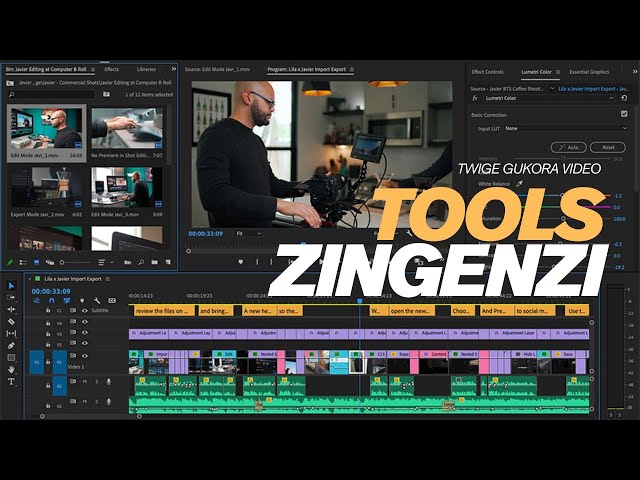Expand Source clip chevron in Lumetri panel
Screen dimensions: 640x480
click(x=552, y=89)
